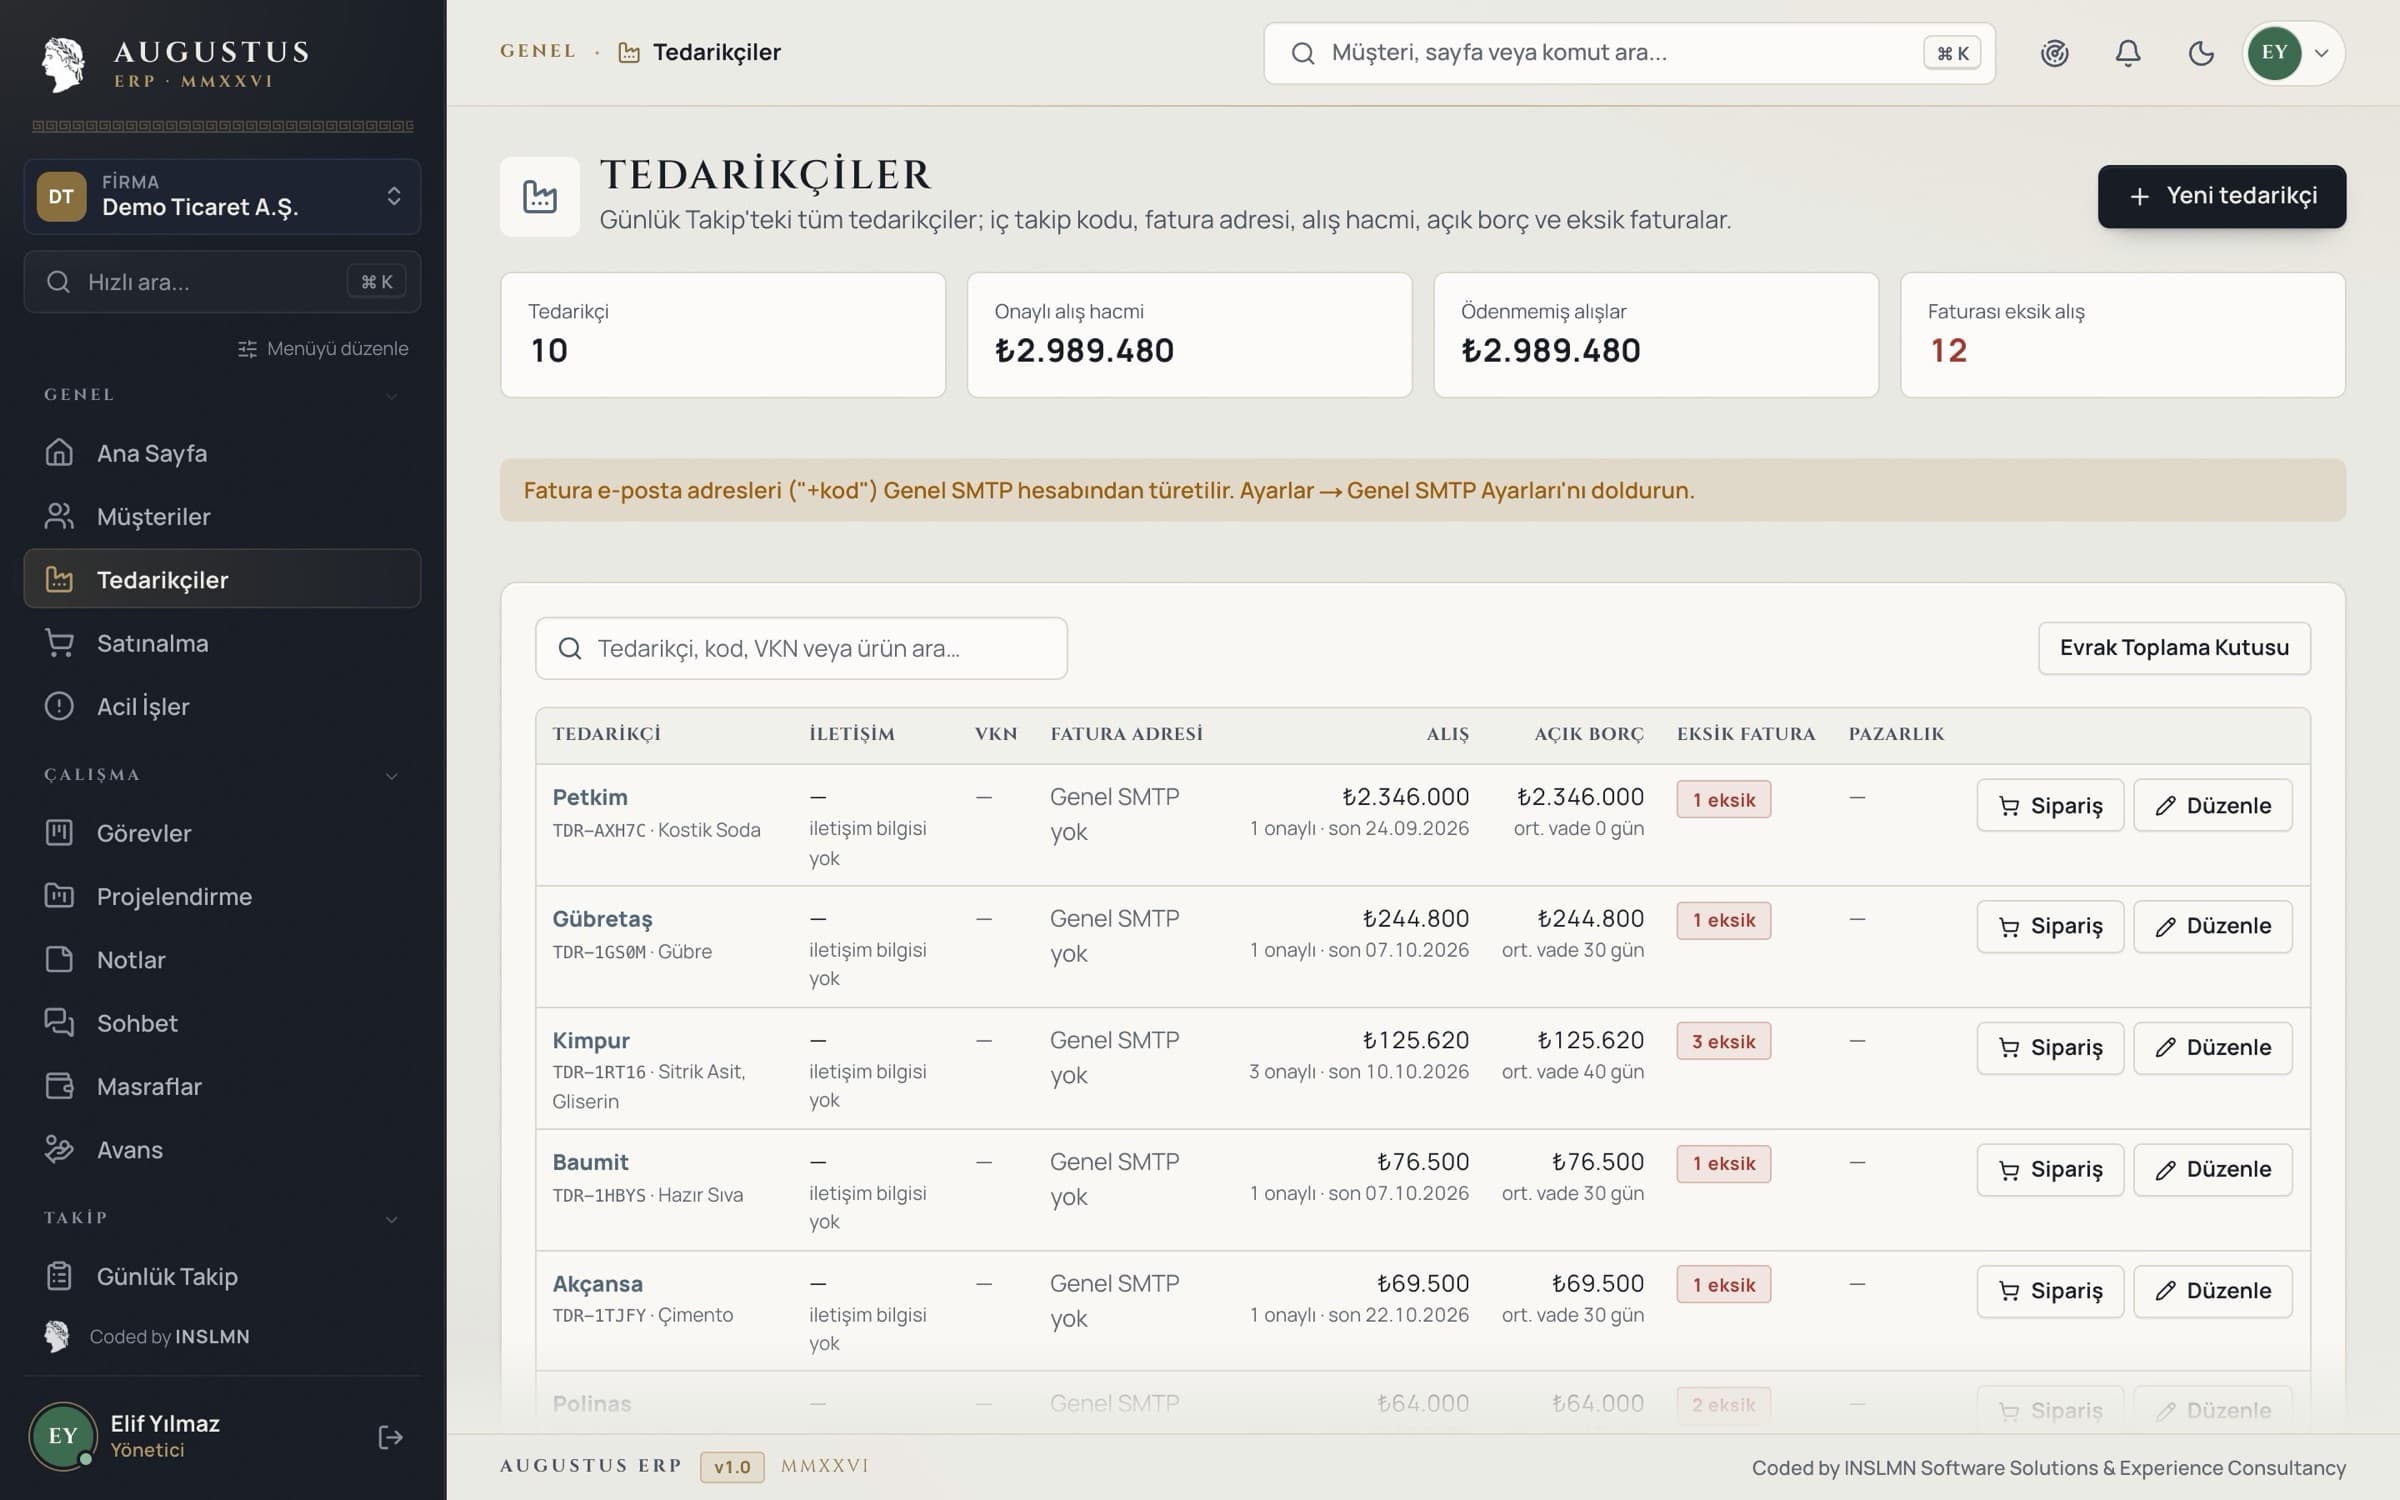Open Günlük Takip in sidebar
Viewport: 2400px width, 1500px height.
[222, 1276]
